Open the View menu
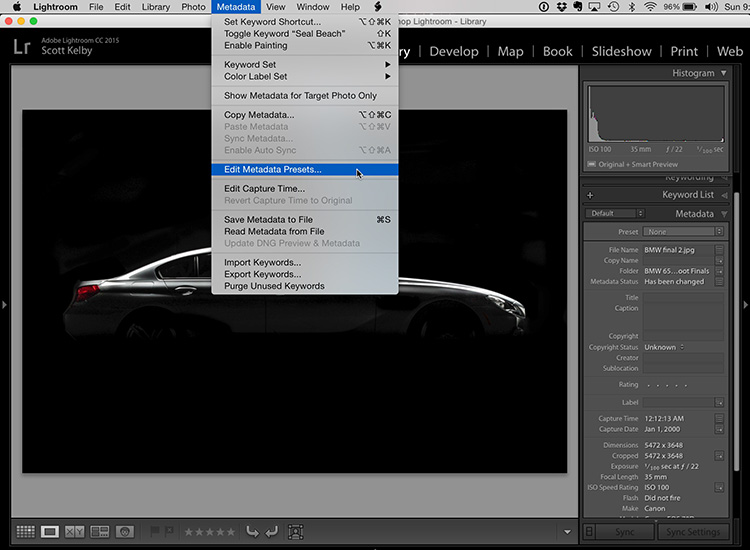Viewport: 750px width, 550px height. click(276, 7)
